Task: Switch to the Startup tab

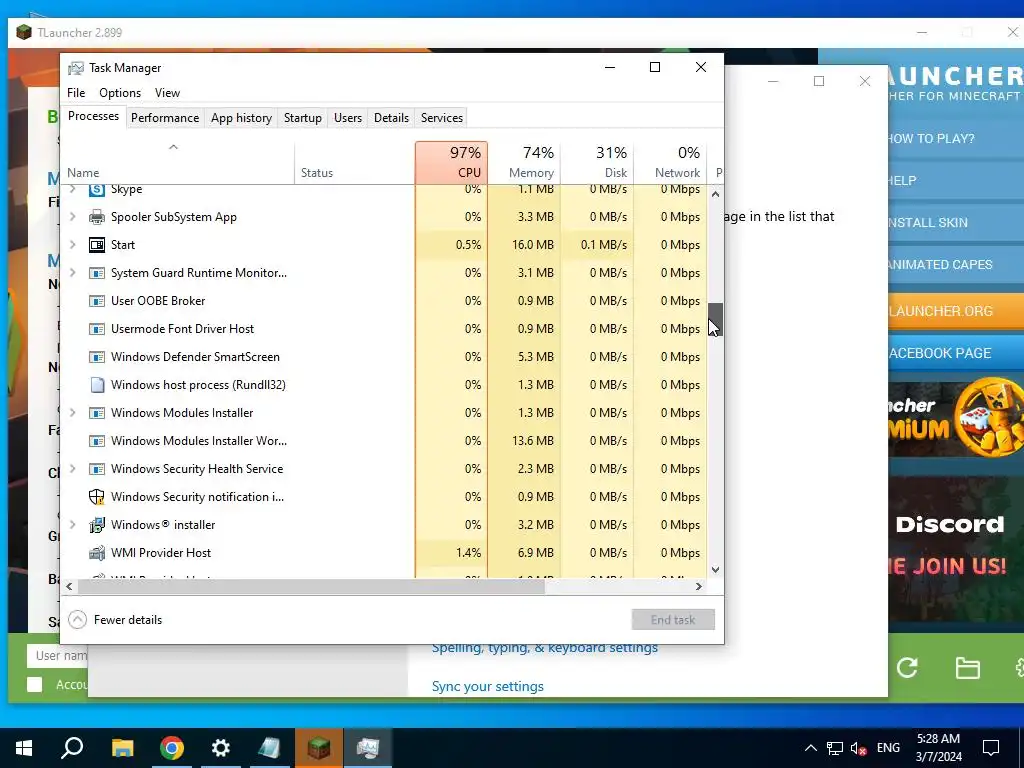Action: [302, 118]
